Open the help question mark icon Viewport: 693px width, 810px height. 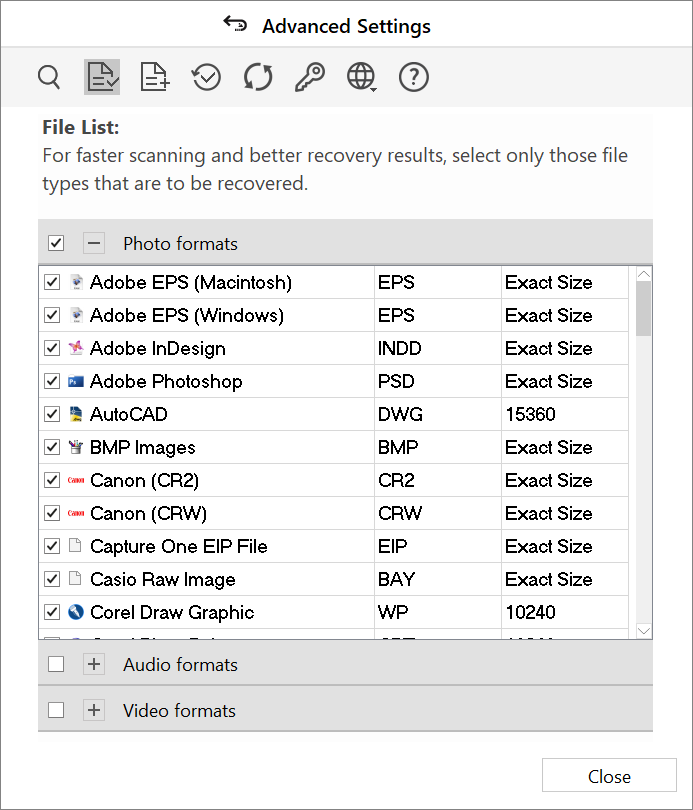414,77
